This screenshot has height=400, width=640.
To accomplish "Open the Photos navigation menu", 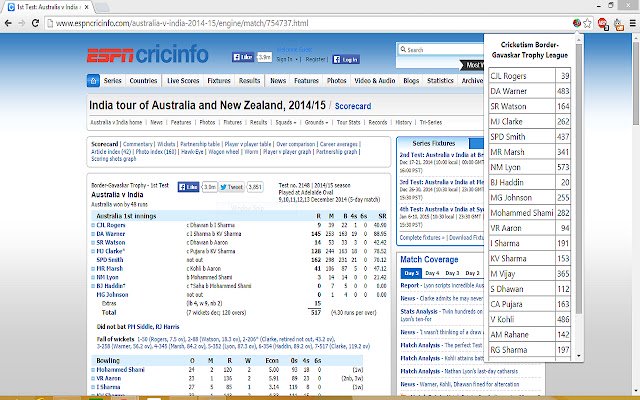I will pyautogui.click(x=336, y=80).
